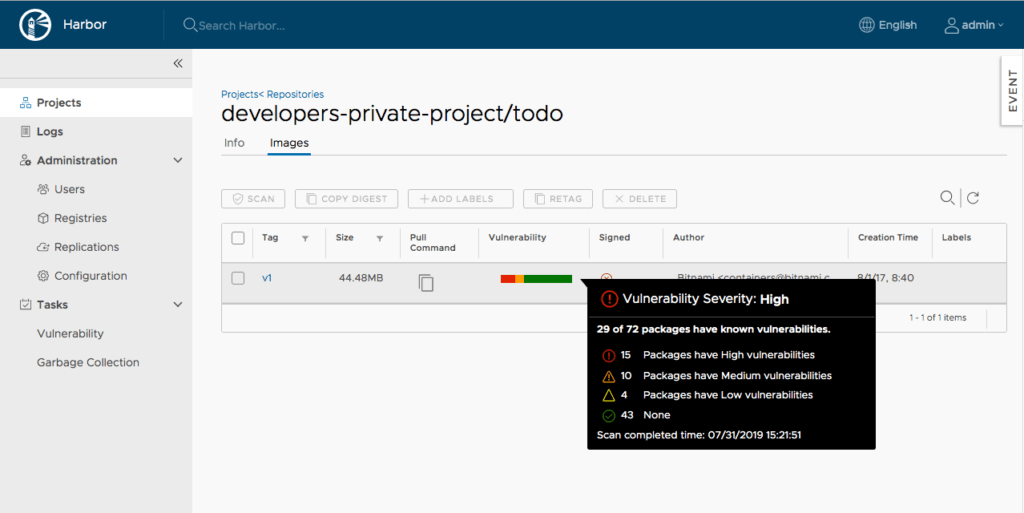Click the Harbor logo icon
Viewport: 1024px width, 513px height.
pos(35,24)
